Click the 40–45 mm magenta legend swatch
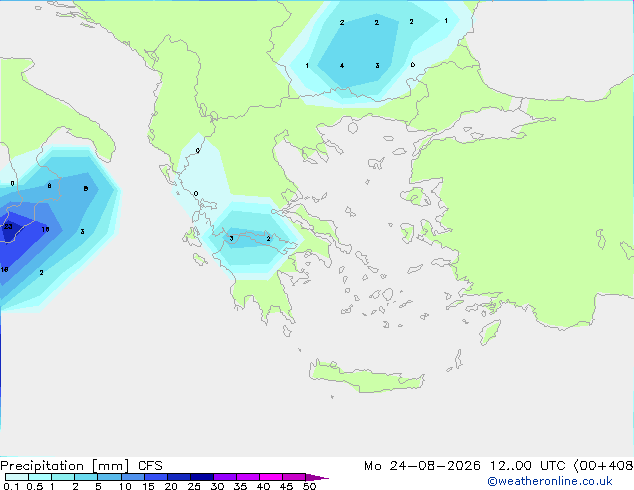This screenshot has width=634, height=490. pos(271,477)
